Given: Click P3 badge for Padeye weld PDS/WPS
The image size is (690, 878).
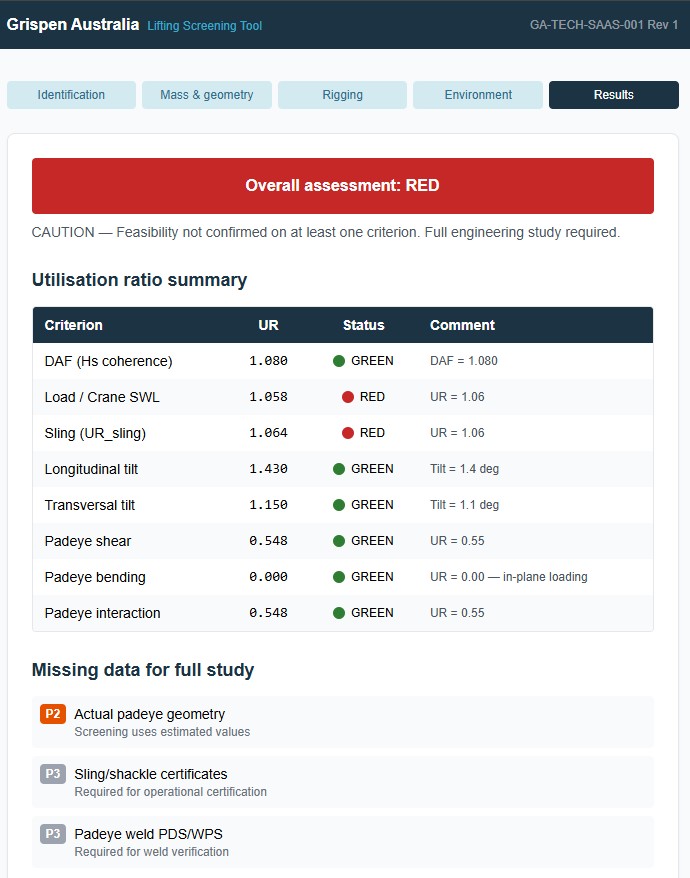Looking at the screenshot, I should coord(53,834).
